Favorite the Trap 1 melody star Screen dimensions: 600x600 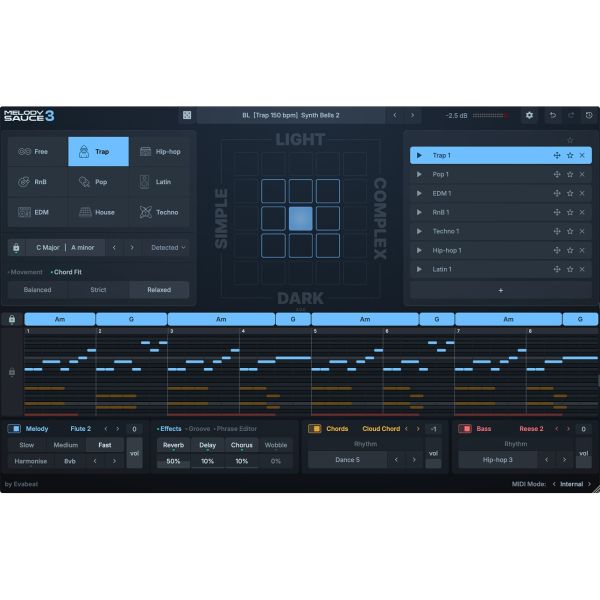pyautogui.click(x=570, y=155)
